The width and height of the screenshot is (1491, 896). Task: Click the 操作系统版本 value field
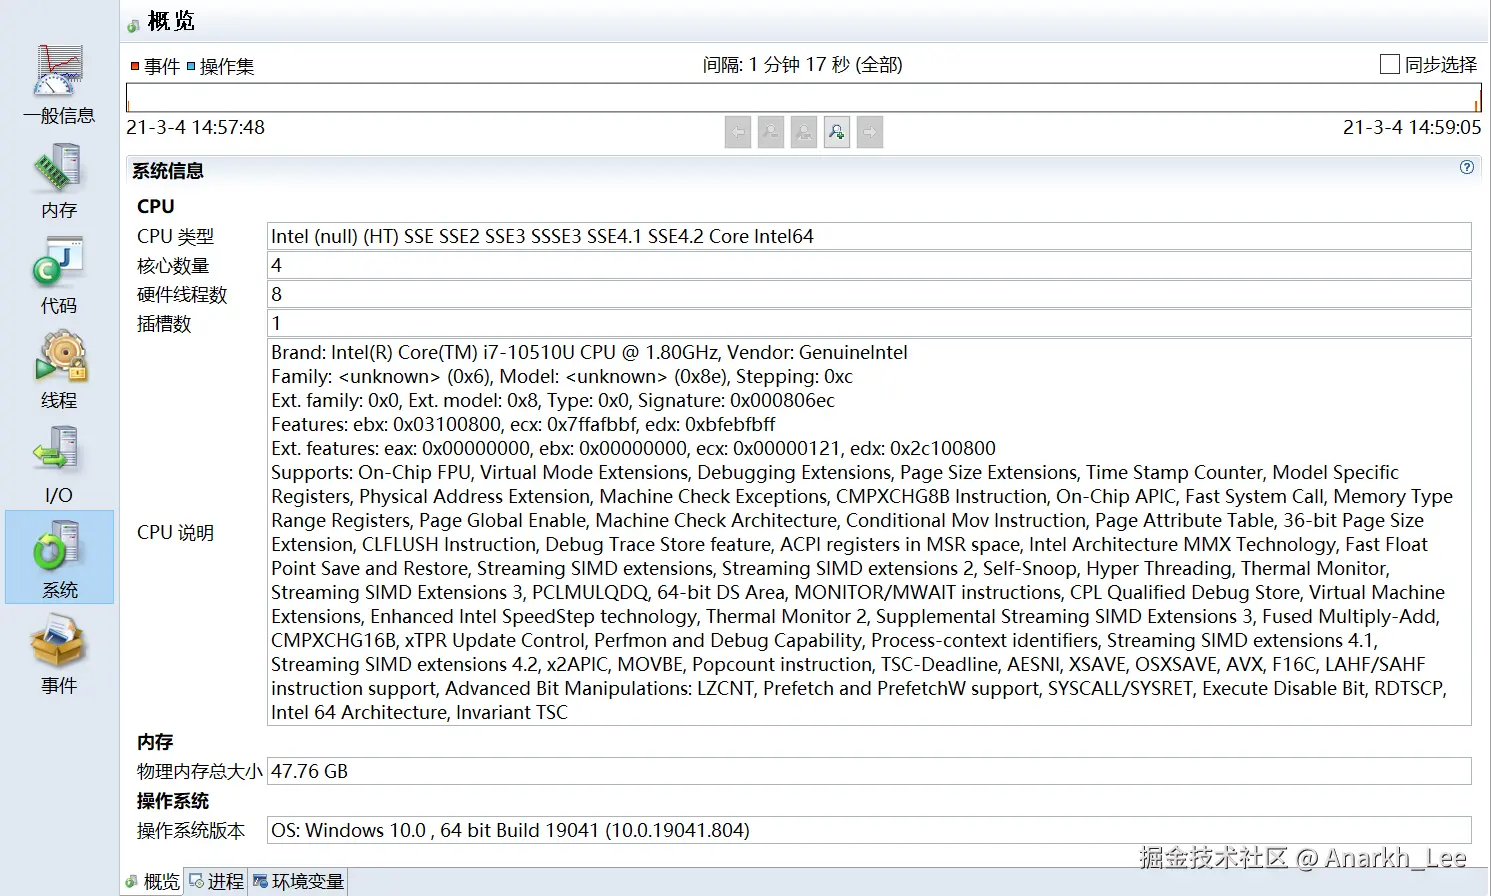(x=869, y=830)
